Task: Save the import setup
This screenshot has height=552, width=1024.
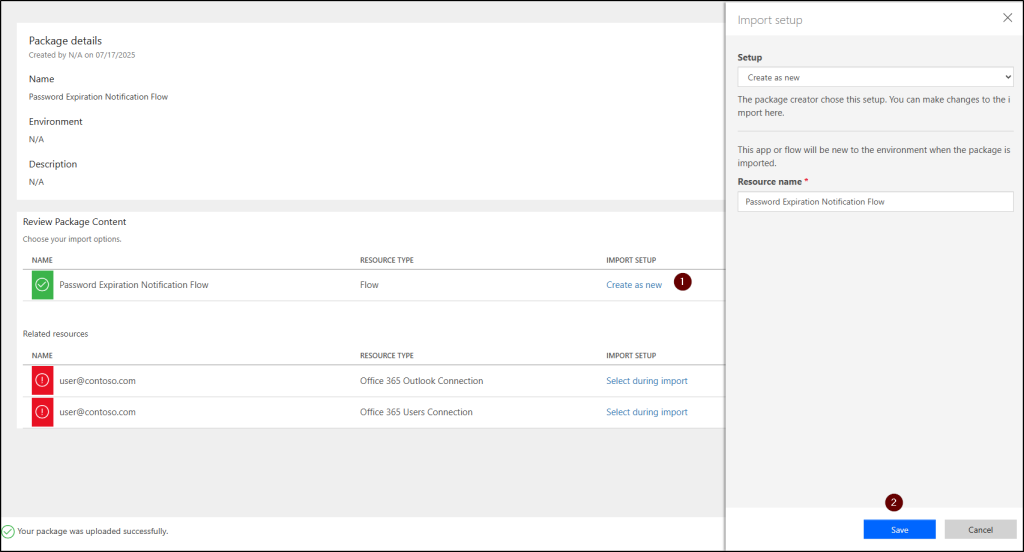Action: [x=899, y=530]
